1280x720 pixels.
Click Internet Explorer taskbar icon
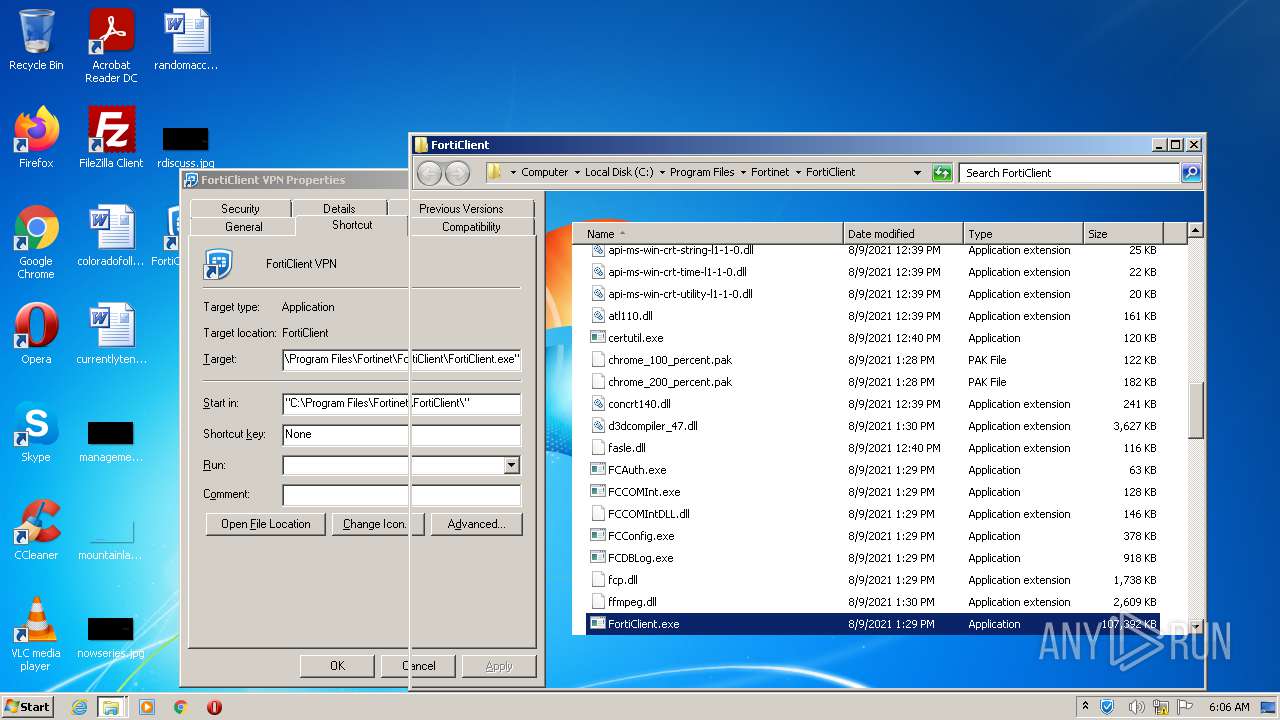(79, 707)
